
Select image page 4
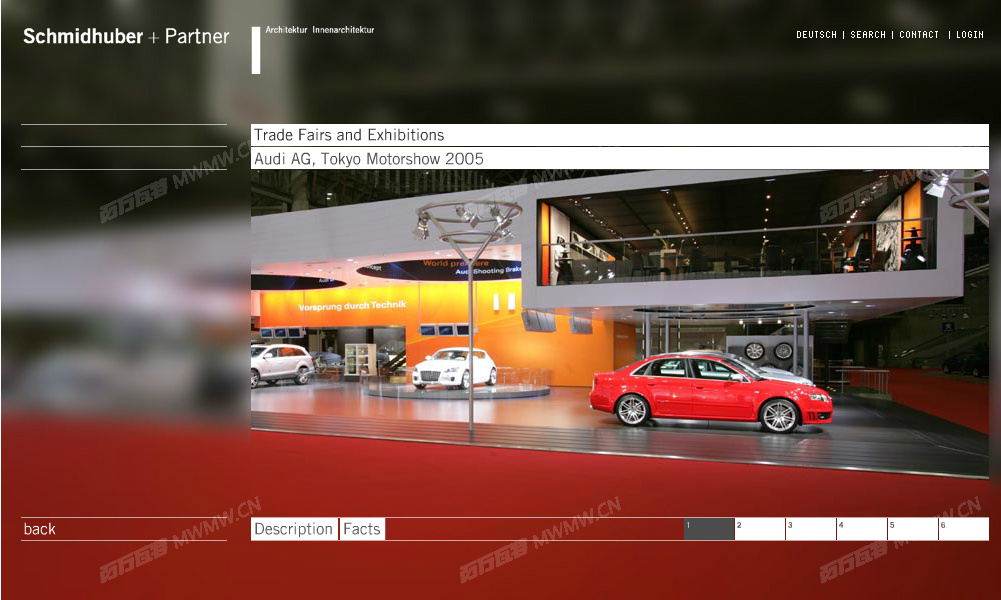pos(862,529)
